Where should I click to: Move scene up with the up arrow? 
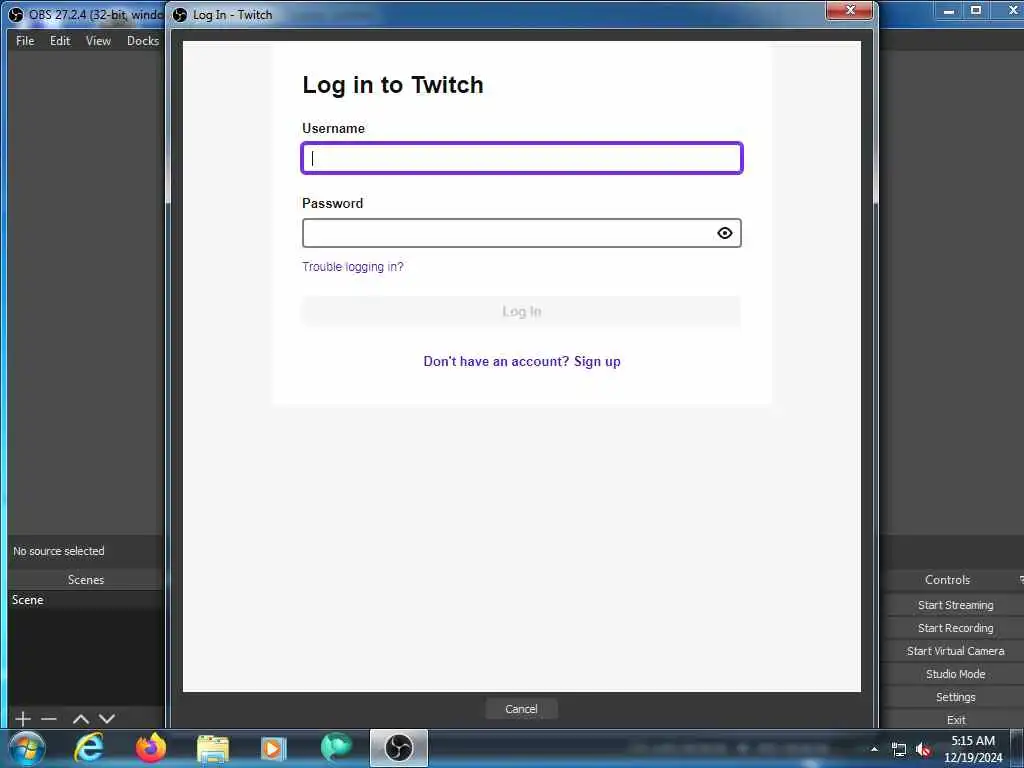80,719
